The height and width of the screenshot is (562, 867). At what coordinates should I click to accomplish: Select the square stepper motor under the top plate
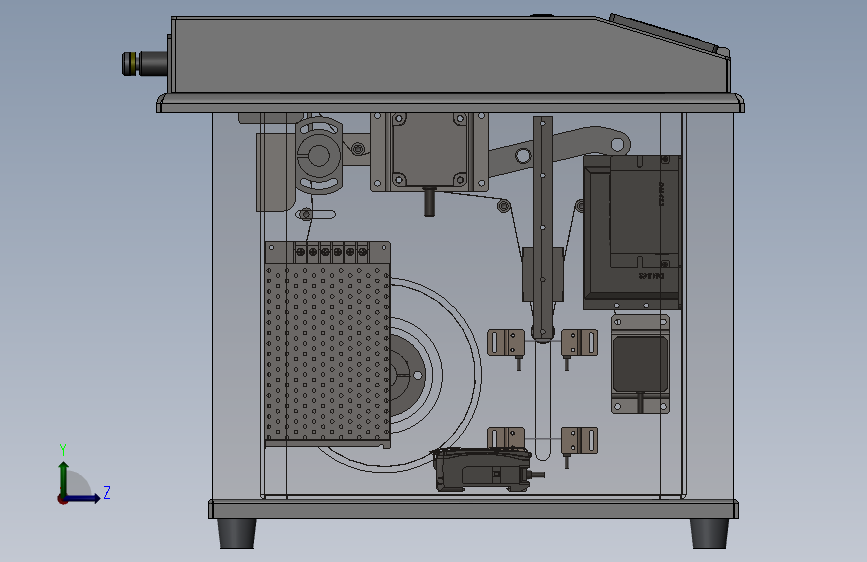(x=429, y=151)
